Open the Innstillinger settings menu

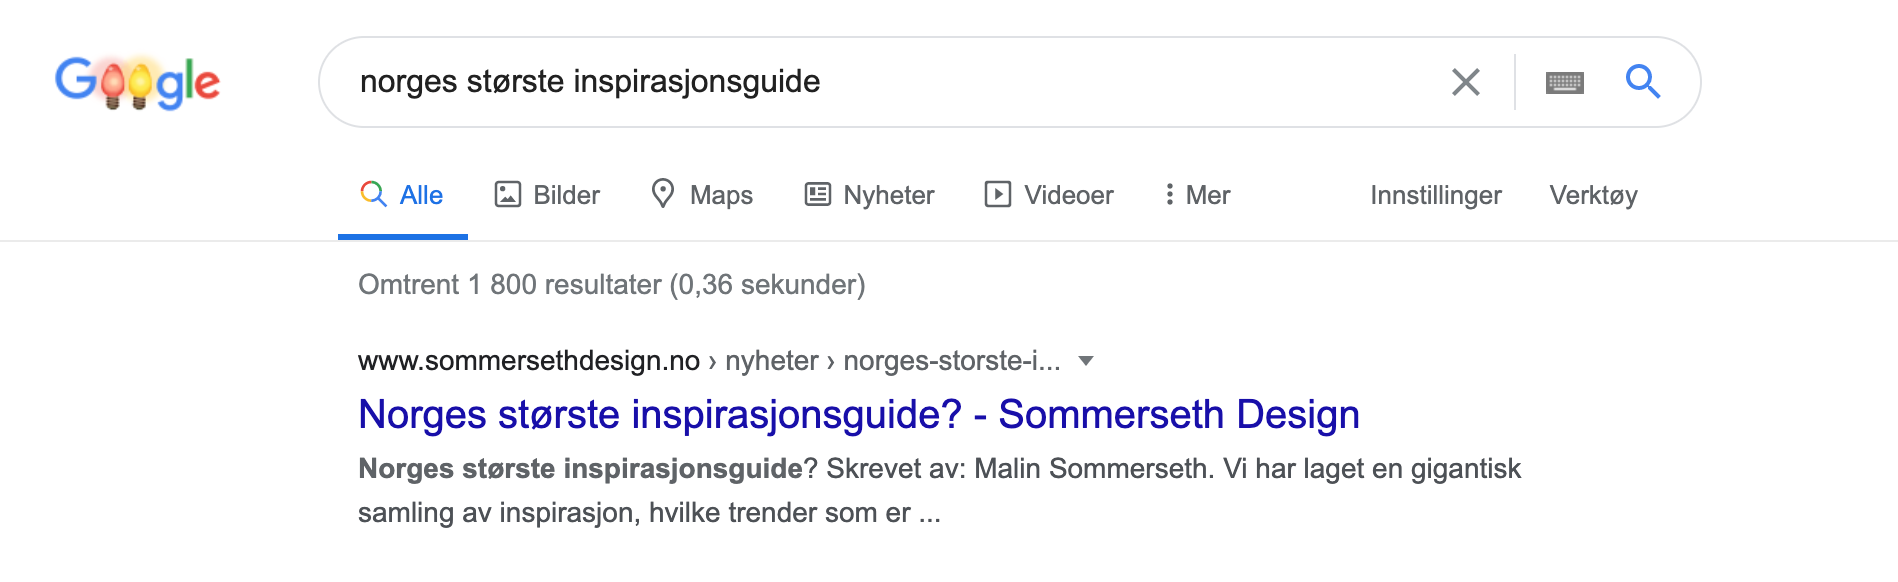tap(1436, 195)
